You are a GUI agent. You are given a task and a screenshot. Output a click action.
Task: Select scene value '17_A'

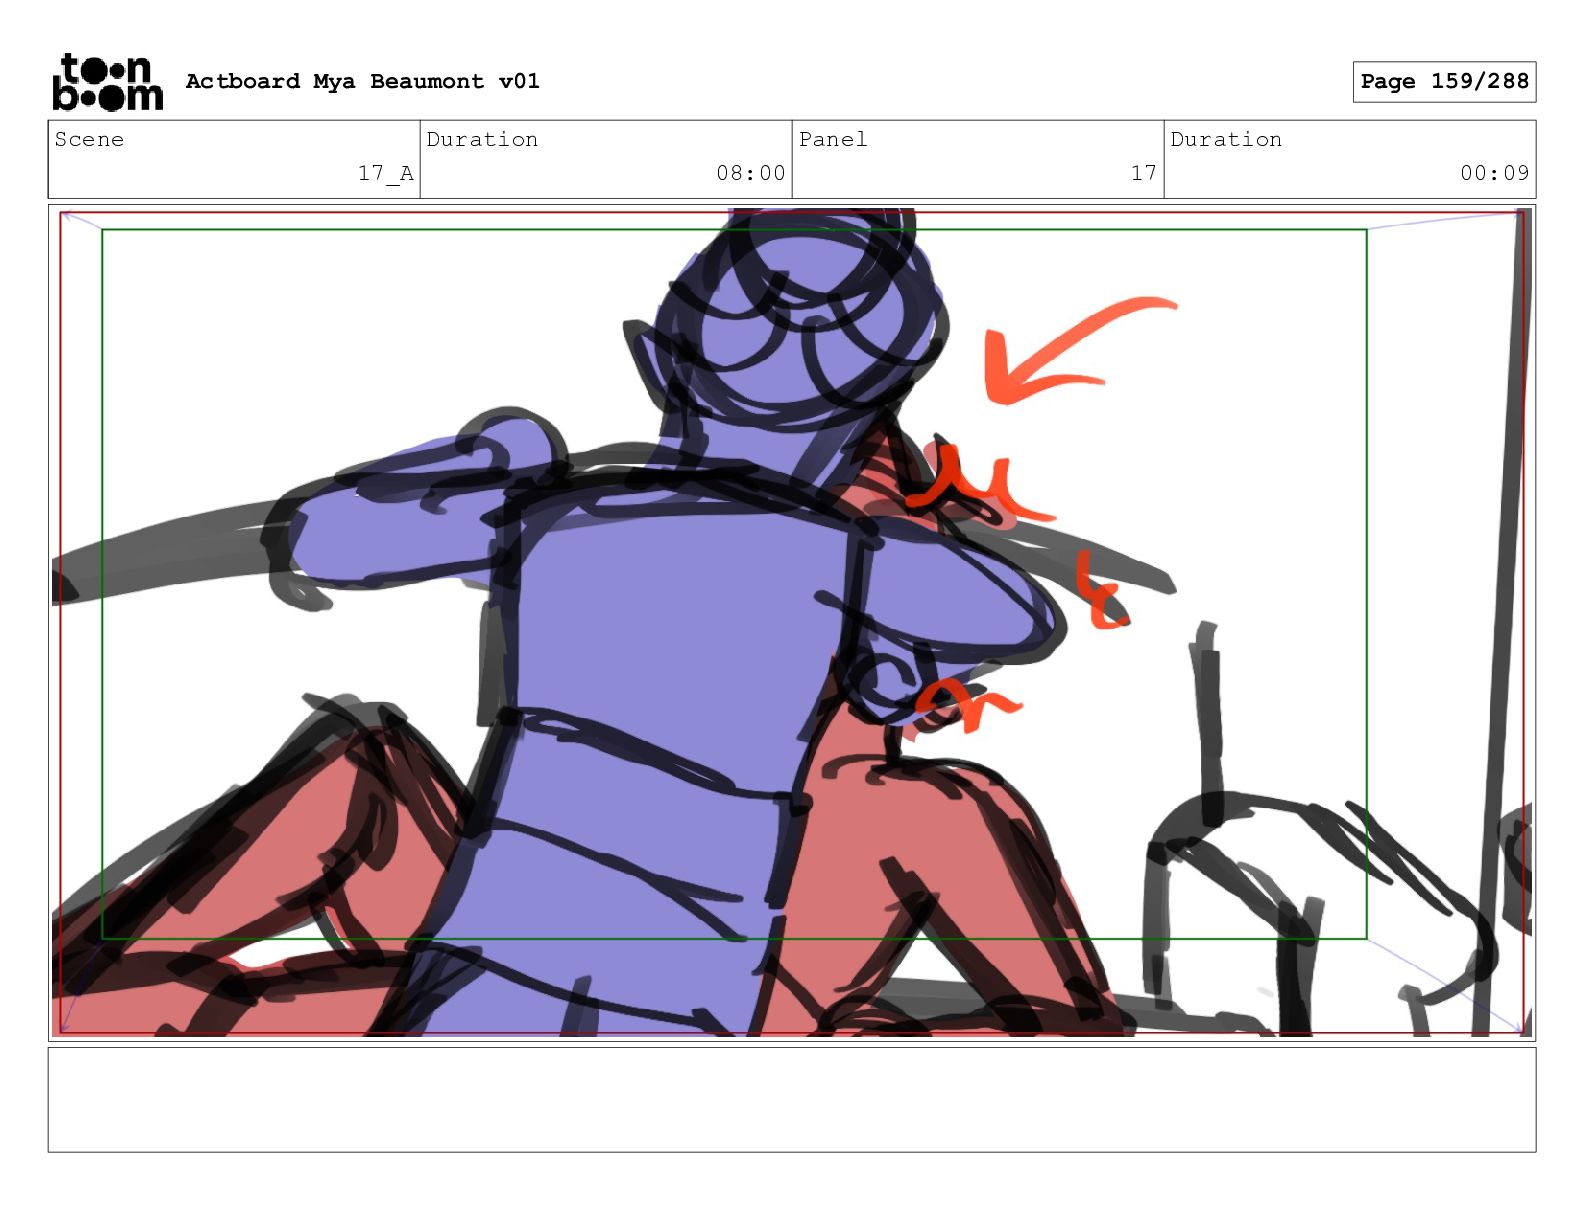pyautogui.click(x=385, y=173)
